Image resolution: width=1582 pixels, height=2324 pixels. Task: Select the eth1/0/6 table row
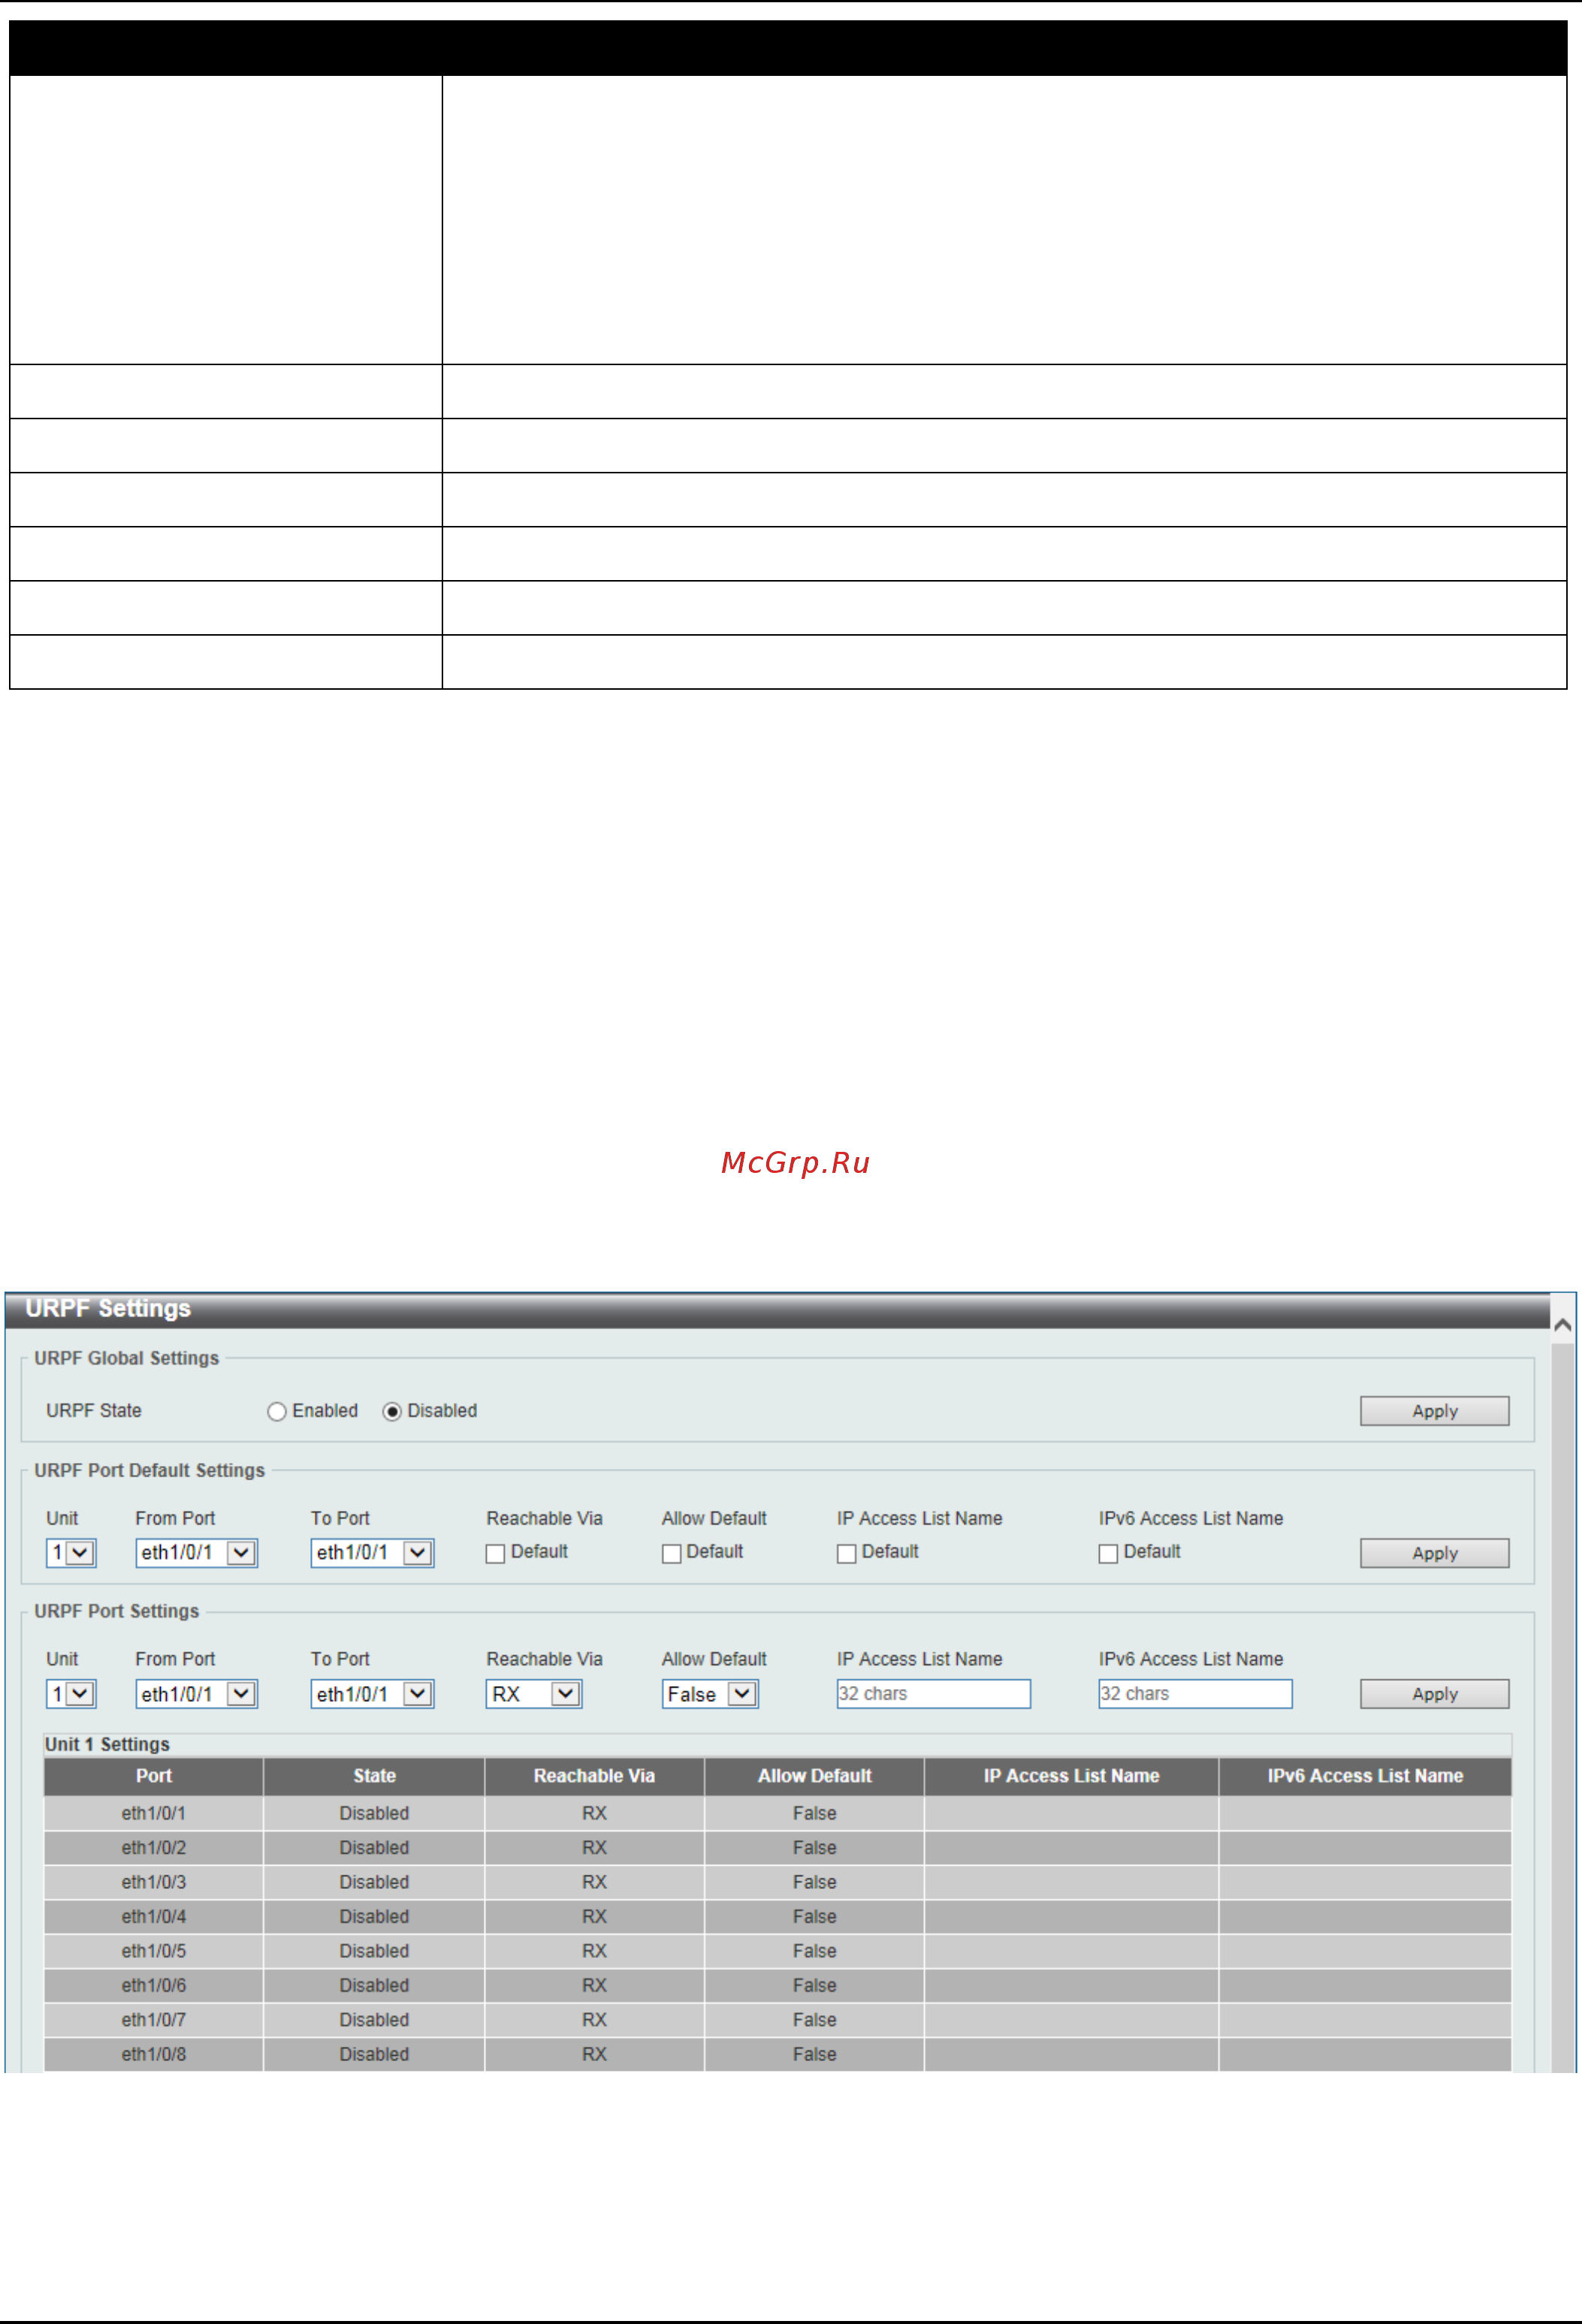click(777, 1987)
